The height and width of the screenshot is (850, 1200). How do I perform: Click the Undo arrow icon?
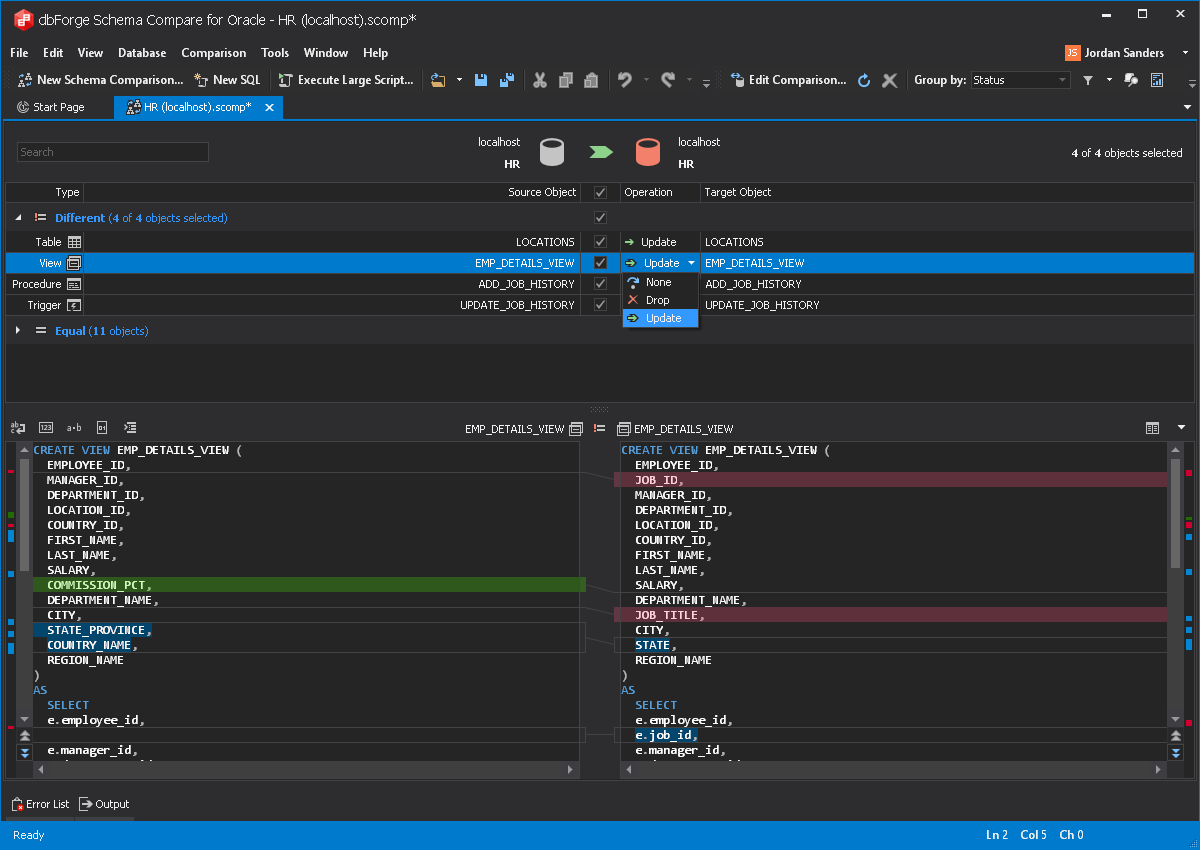pos(625,80)
